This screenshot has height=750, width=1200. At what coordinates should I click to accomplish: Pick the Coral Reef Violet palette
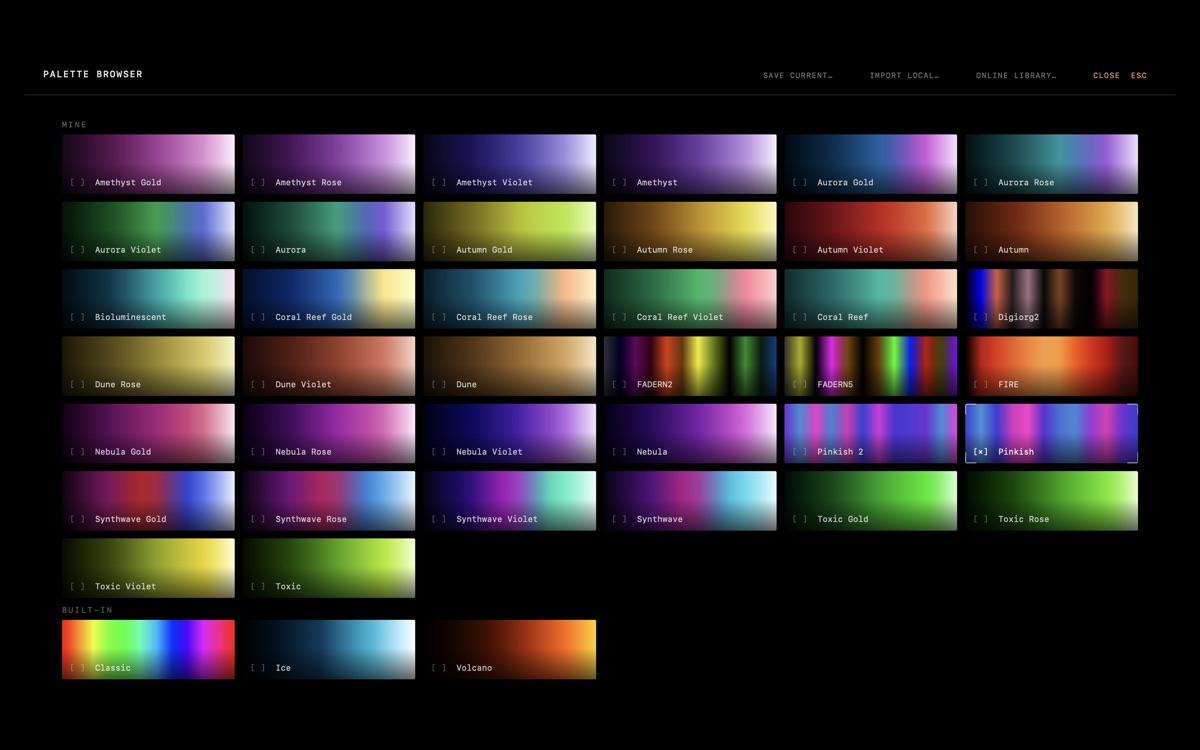690,299
